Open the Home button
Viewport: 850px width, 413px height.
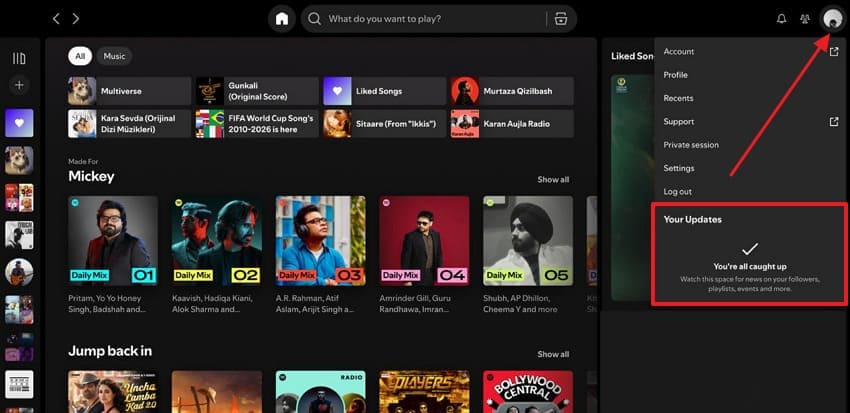click(x=282, y=19)
